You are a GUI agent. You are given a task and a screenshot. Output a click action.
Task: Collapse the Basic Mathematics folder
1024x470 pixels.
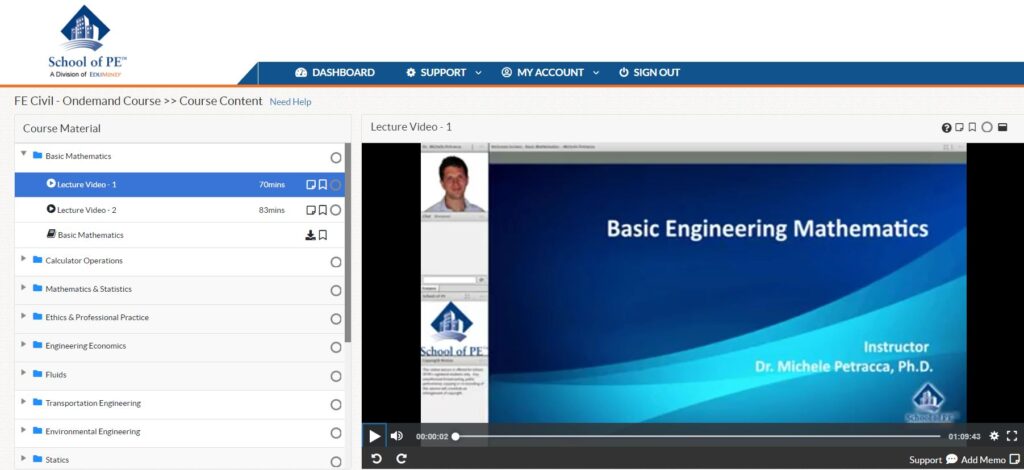(24, 155)
